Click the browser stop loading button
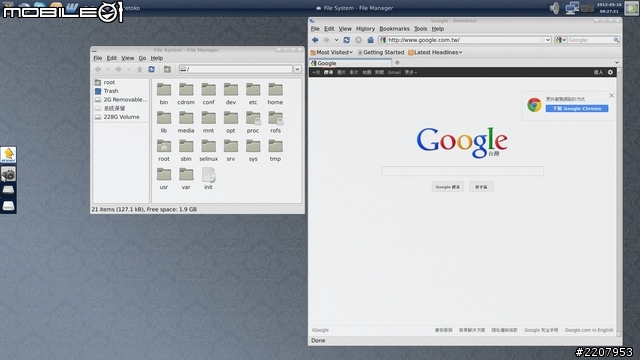The height and width of the screenshot is (360, 640). (358, 40)
